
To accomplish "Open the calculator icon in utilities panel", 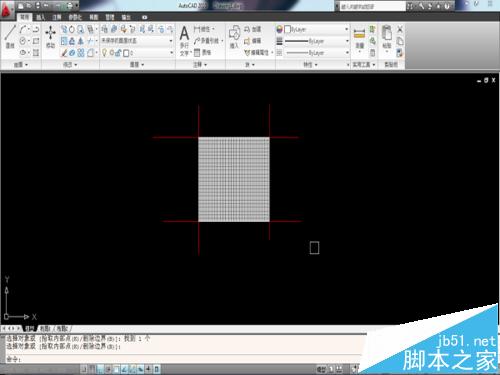I will pyautogui.click(x=373, y=53).
